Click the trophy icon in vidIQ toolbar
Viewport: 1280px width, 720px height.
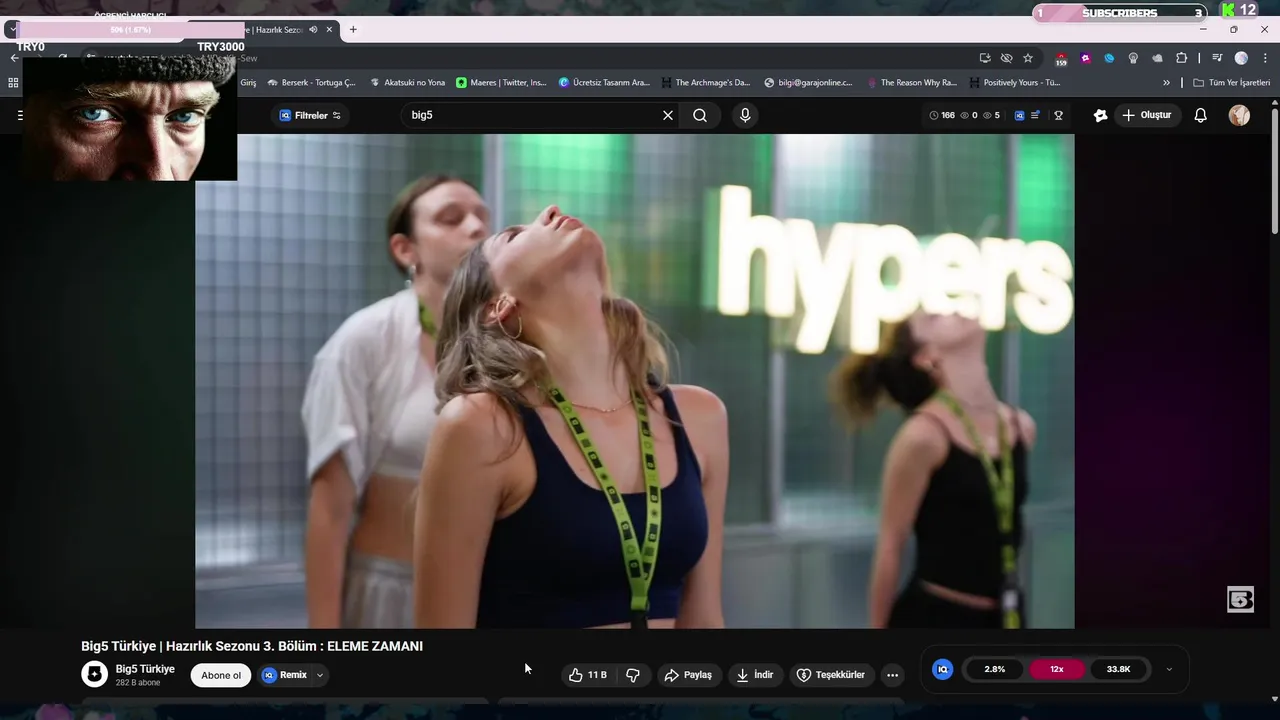[1058, 115]
